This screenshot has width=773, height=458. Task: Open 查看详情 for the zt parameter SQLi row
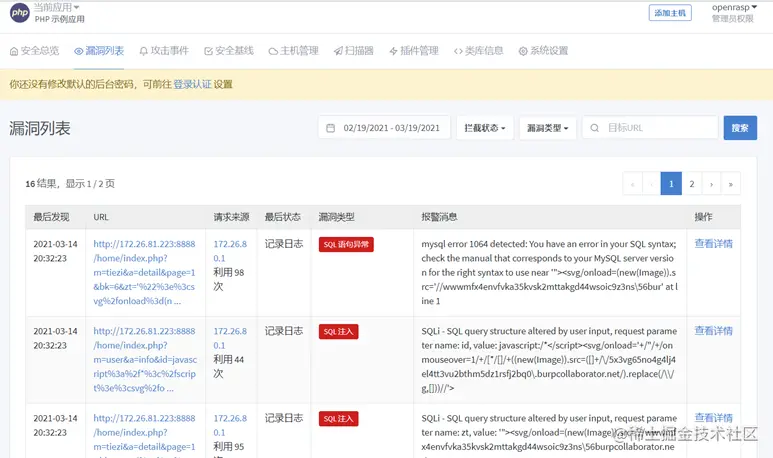(713, 418)
